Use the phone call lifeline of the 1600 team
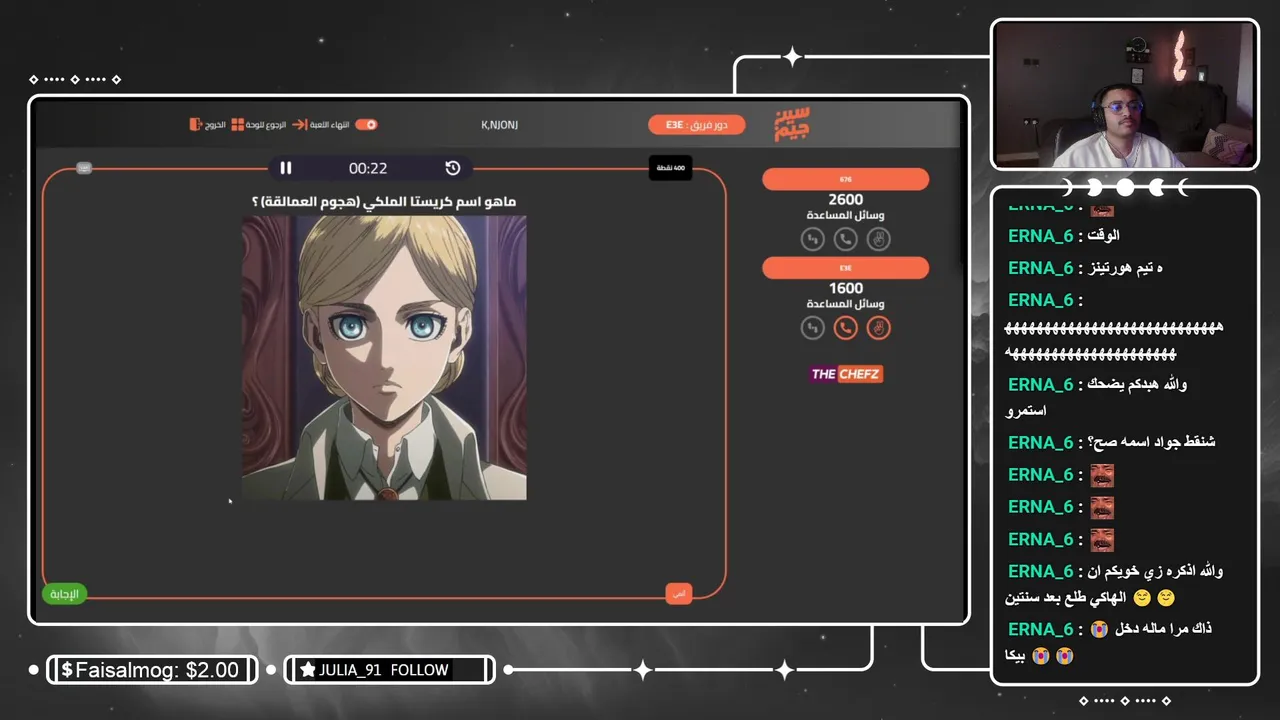 (x=846, y=327)
